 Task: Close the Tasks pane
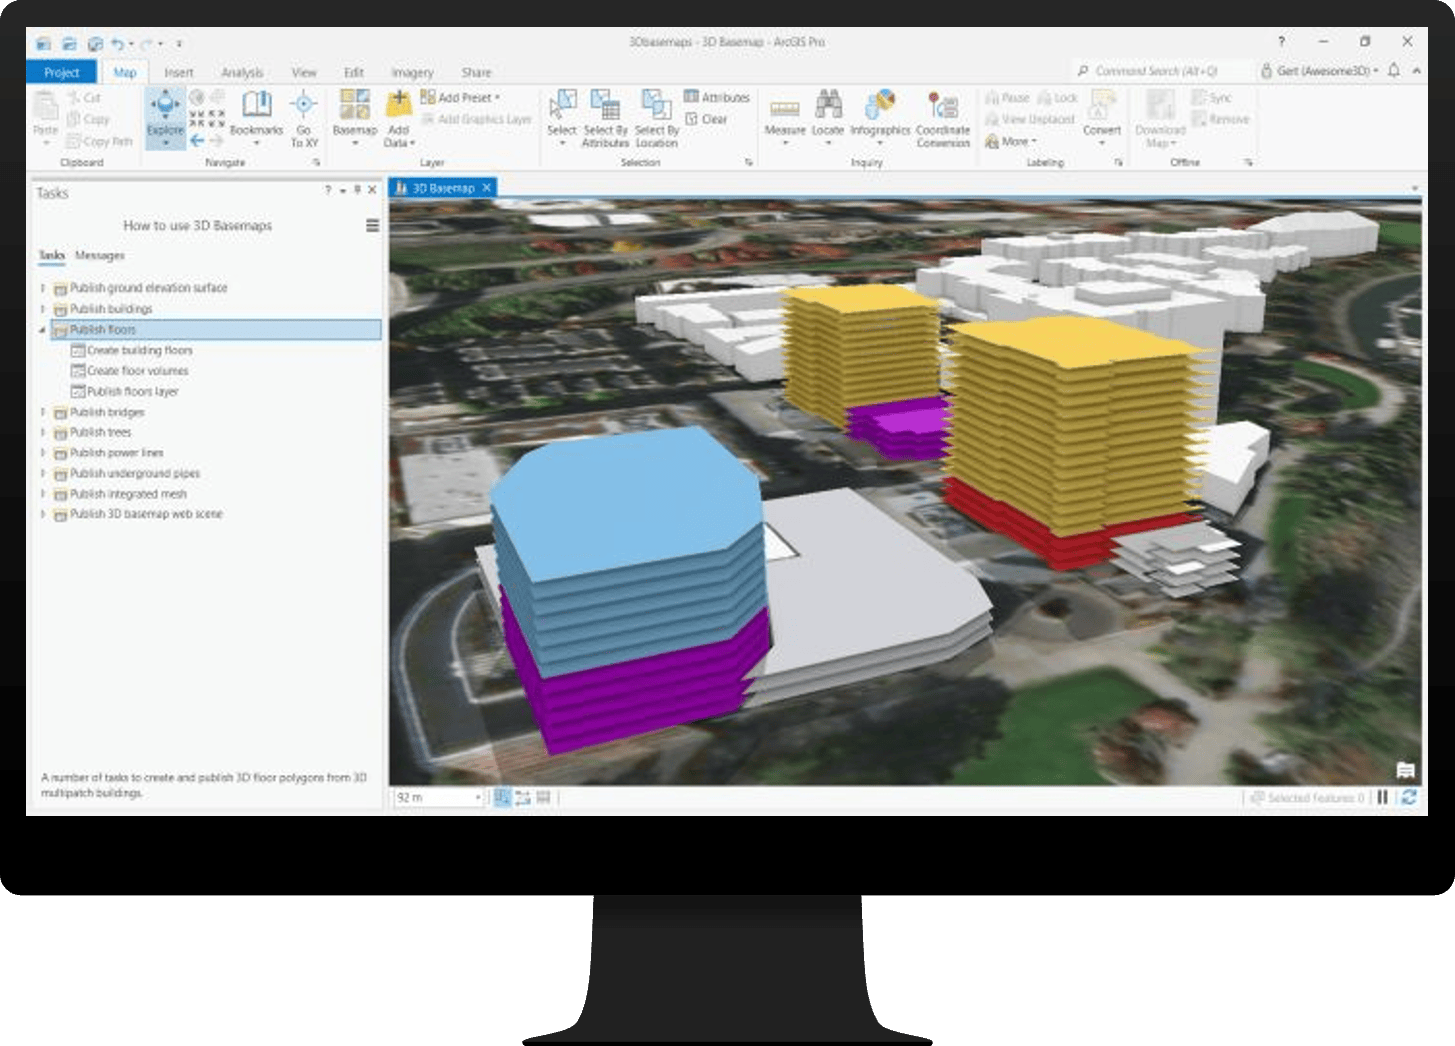pyautogui.click(x=373, y=189)
